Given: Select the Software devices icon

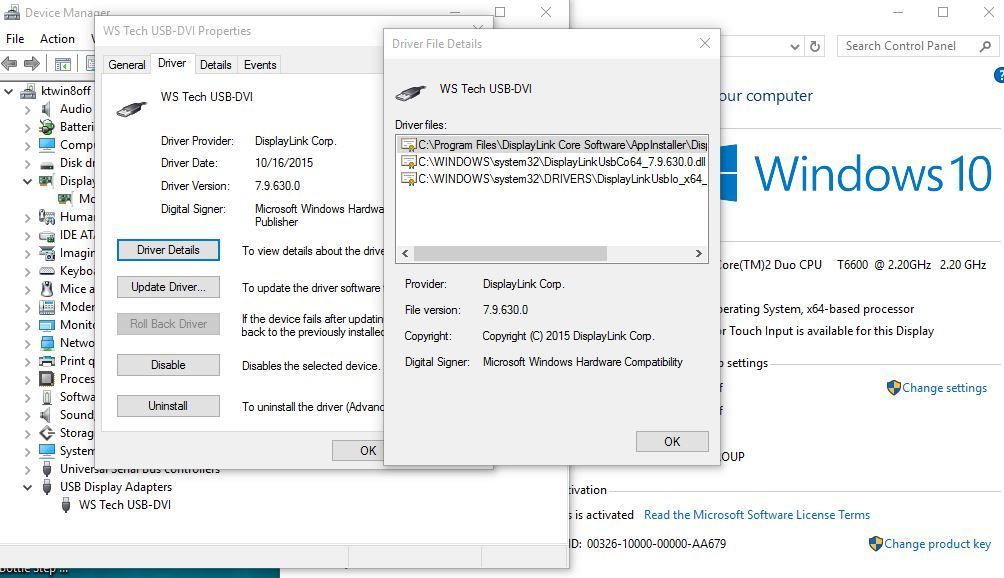Looking at the screenshot, I should click(x=47, y=397).
